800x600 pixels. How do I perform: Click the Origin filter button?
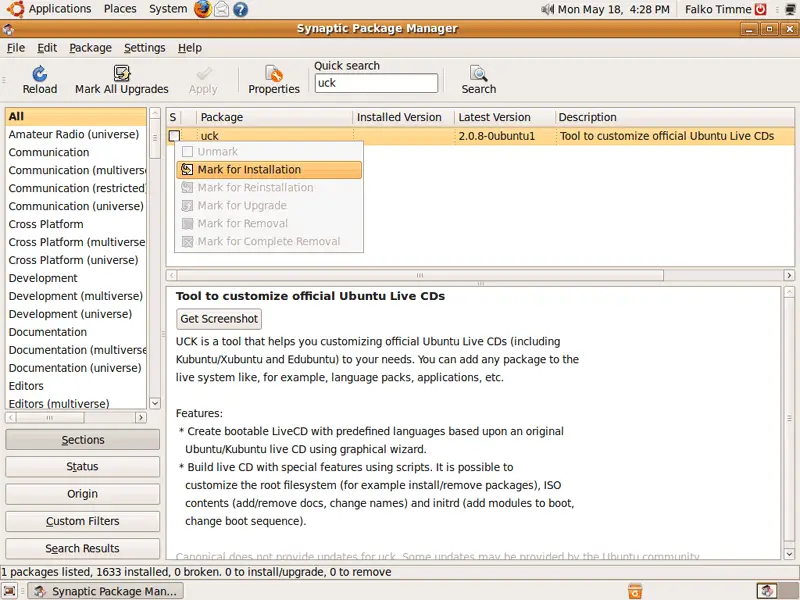pyautogui.click(x=82, y=494)
